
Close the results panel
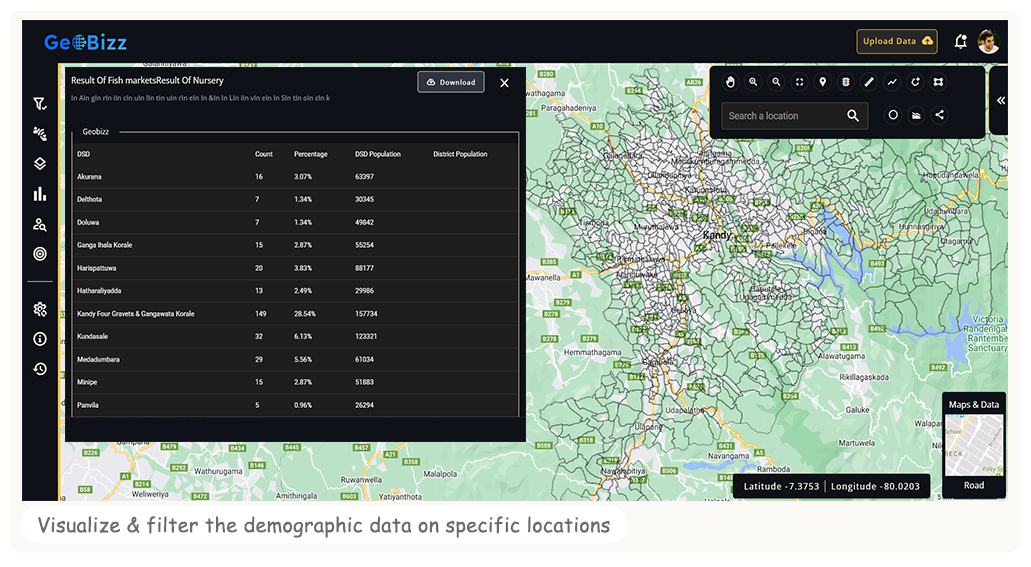[504, 83]
